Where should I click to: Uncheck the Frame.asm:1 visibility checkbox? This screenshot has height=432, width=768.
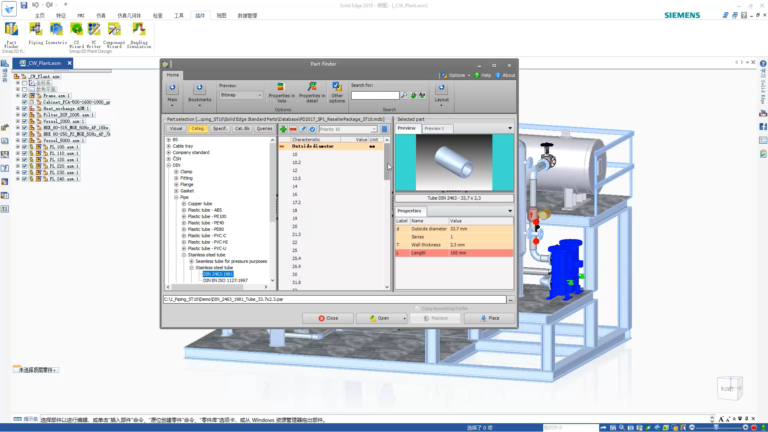(x=24, y=96)
